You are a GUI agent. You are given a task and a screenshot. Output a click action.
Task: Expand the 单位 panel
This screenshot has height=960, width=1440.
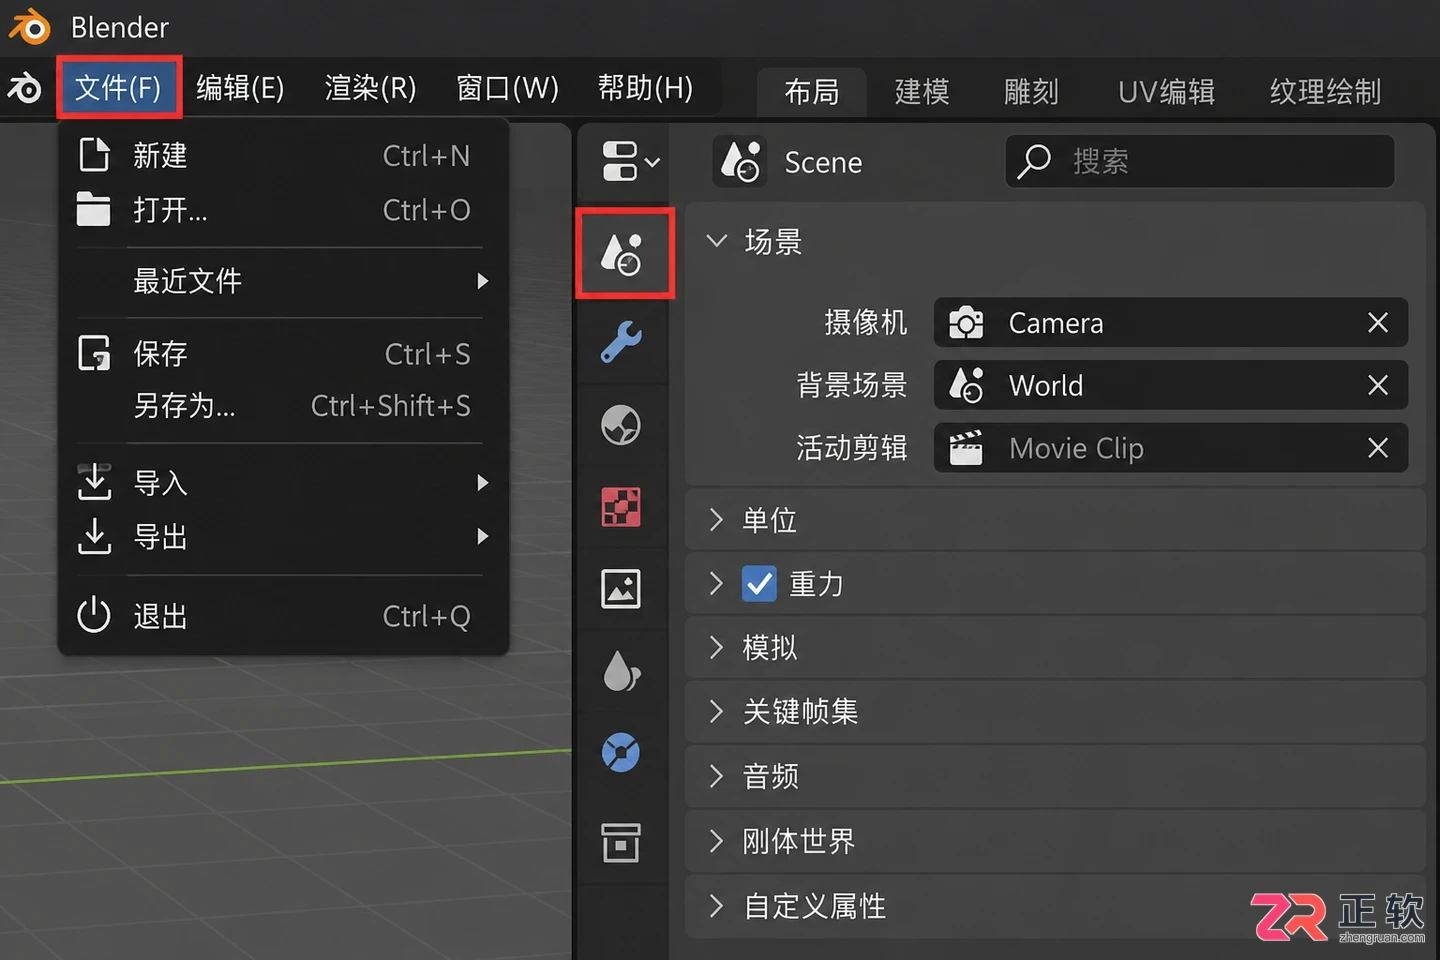click(x=716, y=519)
